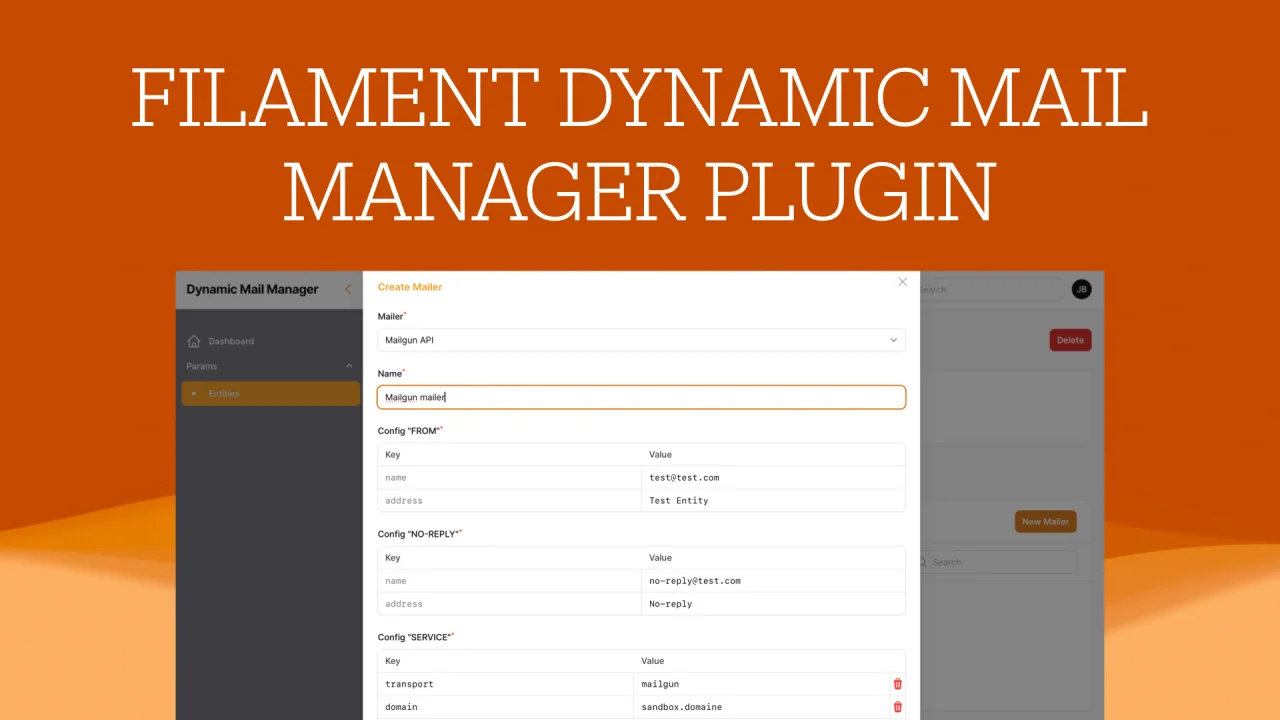1280x720 pixels.
Task: Select the Entities item in the sidebar
Action: (x=224, y=393)
